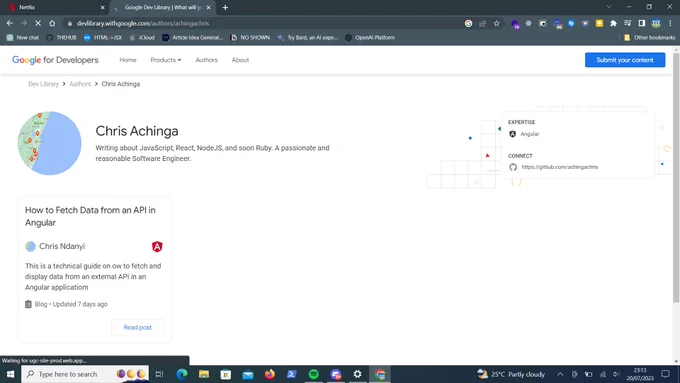The width and height of the screenshot is (680, 383).
Task: Open the Mail app on the taskbar
Action: [x=248, y=374]
